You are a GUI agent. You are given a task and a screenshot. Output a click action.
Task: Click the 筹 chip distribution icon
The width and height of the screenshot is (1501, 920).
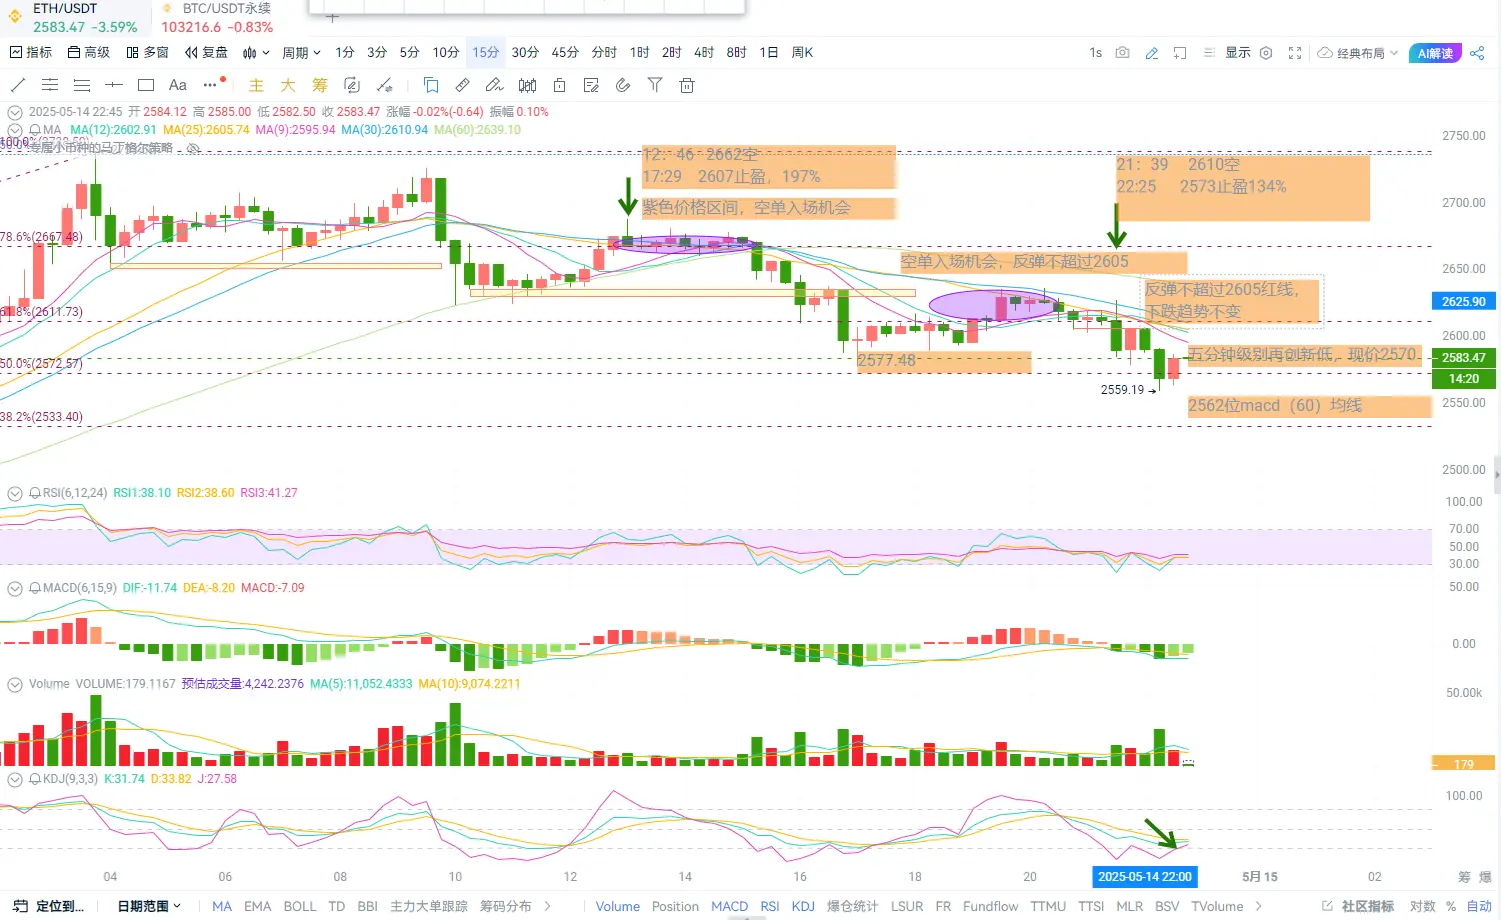(320, 85)
